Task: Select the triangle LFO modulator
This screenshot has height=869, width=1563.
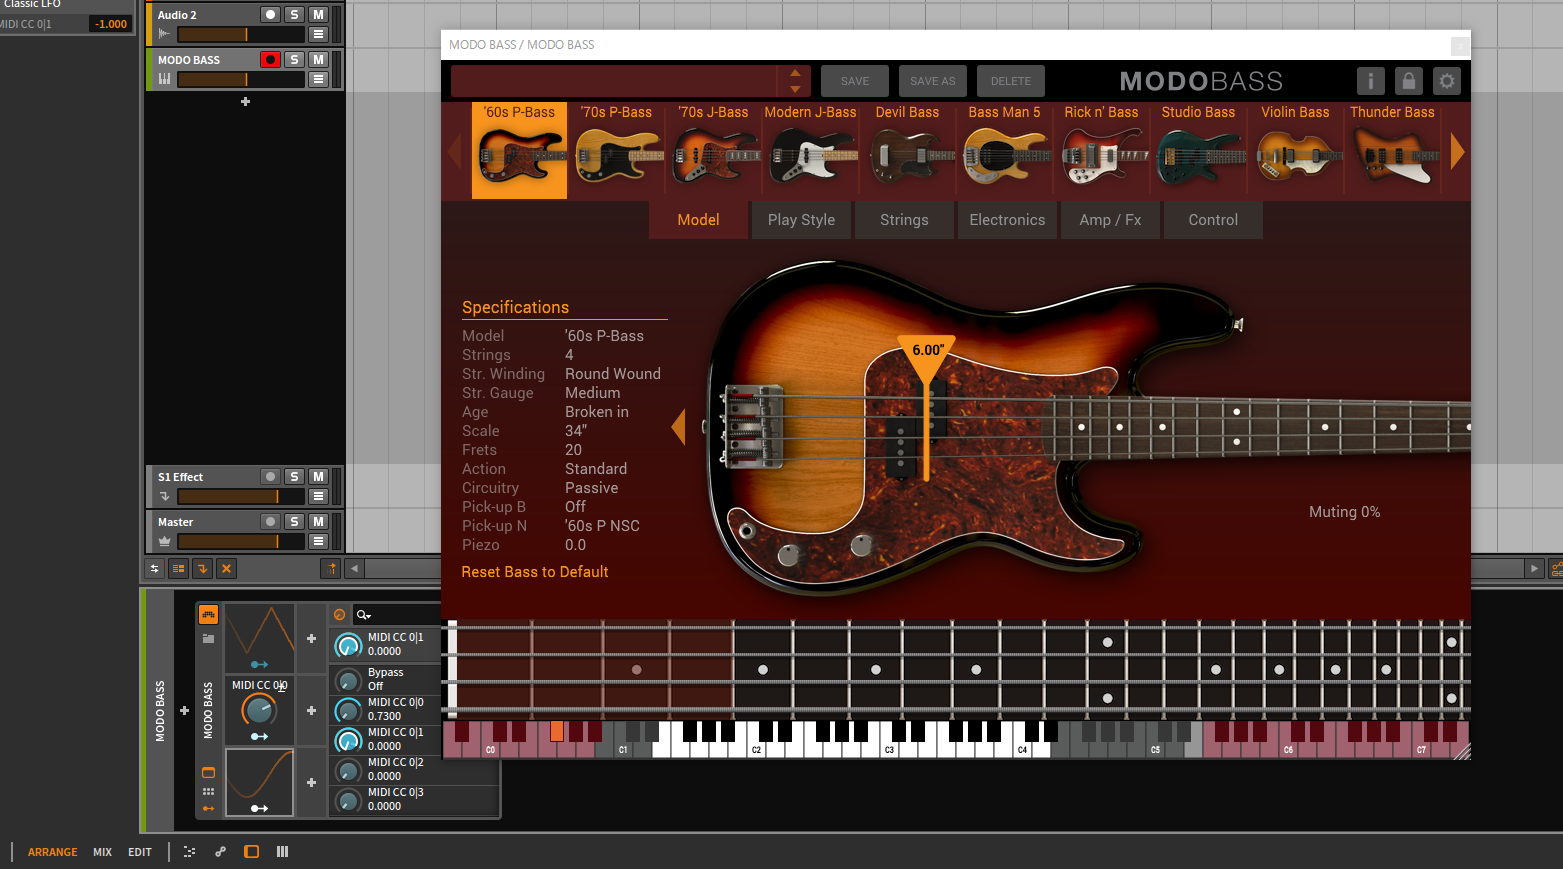Action: [x=259, y=638]
